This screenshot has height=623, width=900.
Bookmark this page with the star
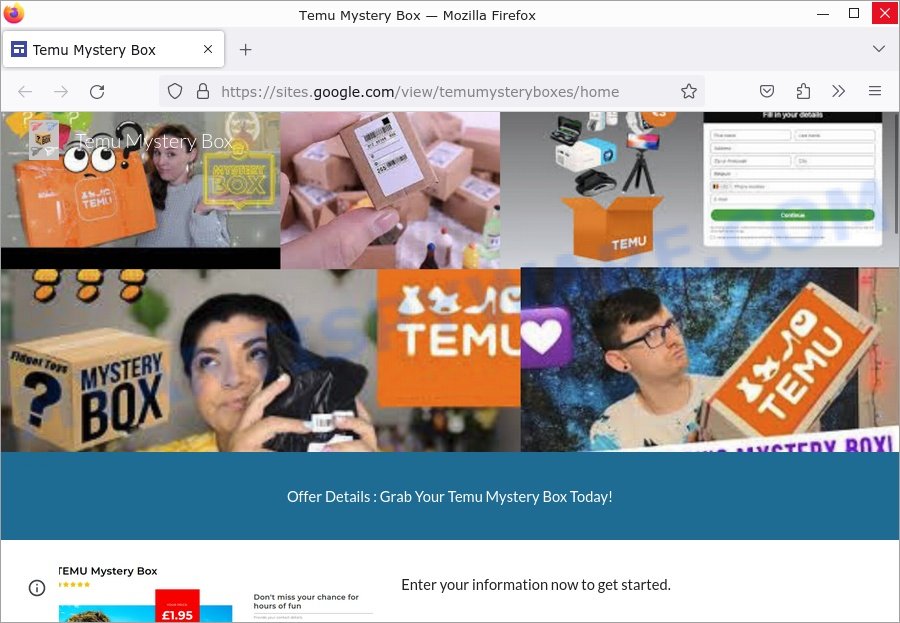click(689, 91)
